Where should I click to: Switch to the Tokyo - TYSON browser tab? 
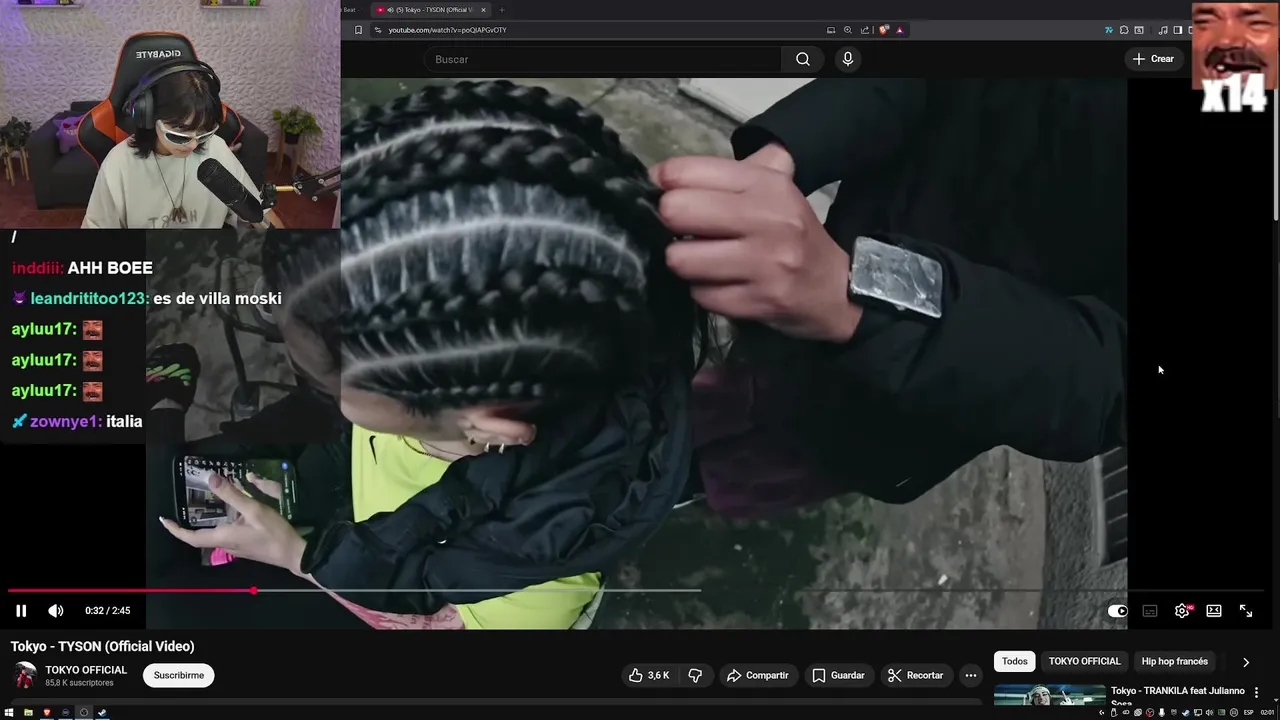click(430, 10)
